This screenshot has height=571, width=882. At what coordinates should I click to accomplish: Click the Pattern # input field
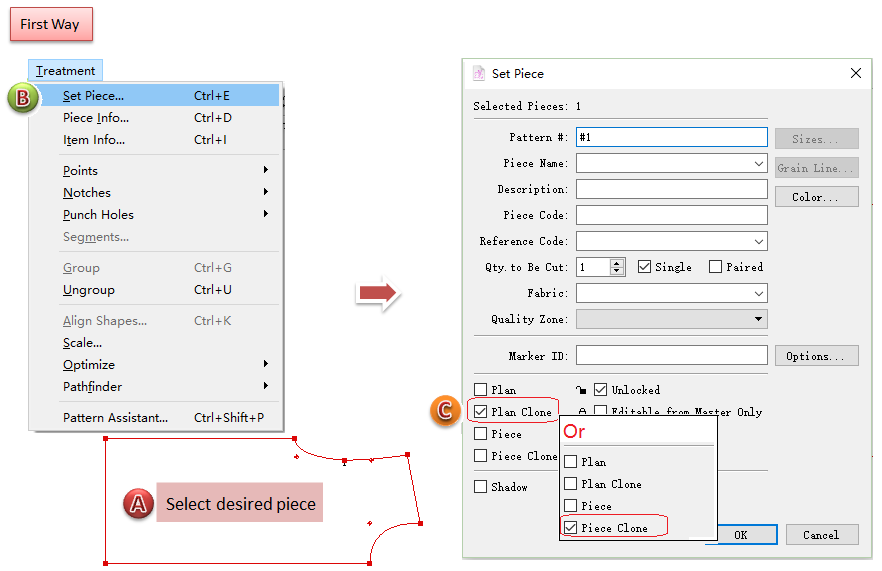pyautogui.click(x=671, y=137)
